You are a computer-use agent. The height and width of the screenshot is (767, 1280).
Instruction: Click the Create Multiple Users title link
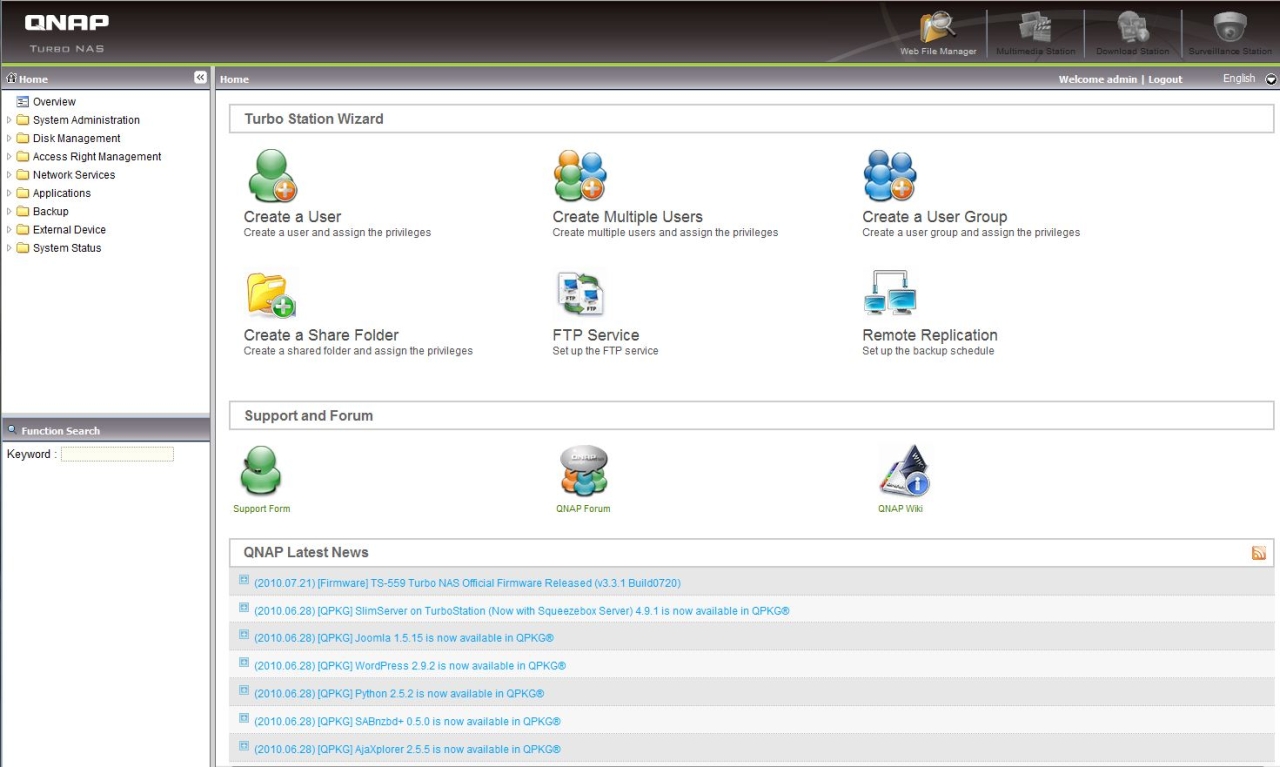[x=628, y=217]
